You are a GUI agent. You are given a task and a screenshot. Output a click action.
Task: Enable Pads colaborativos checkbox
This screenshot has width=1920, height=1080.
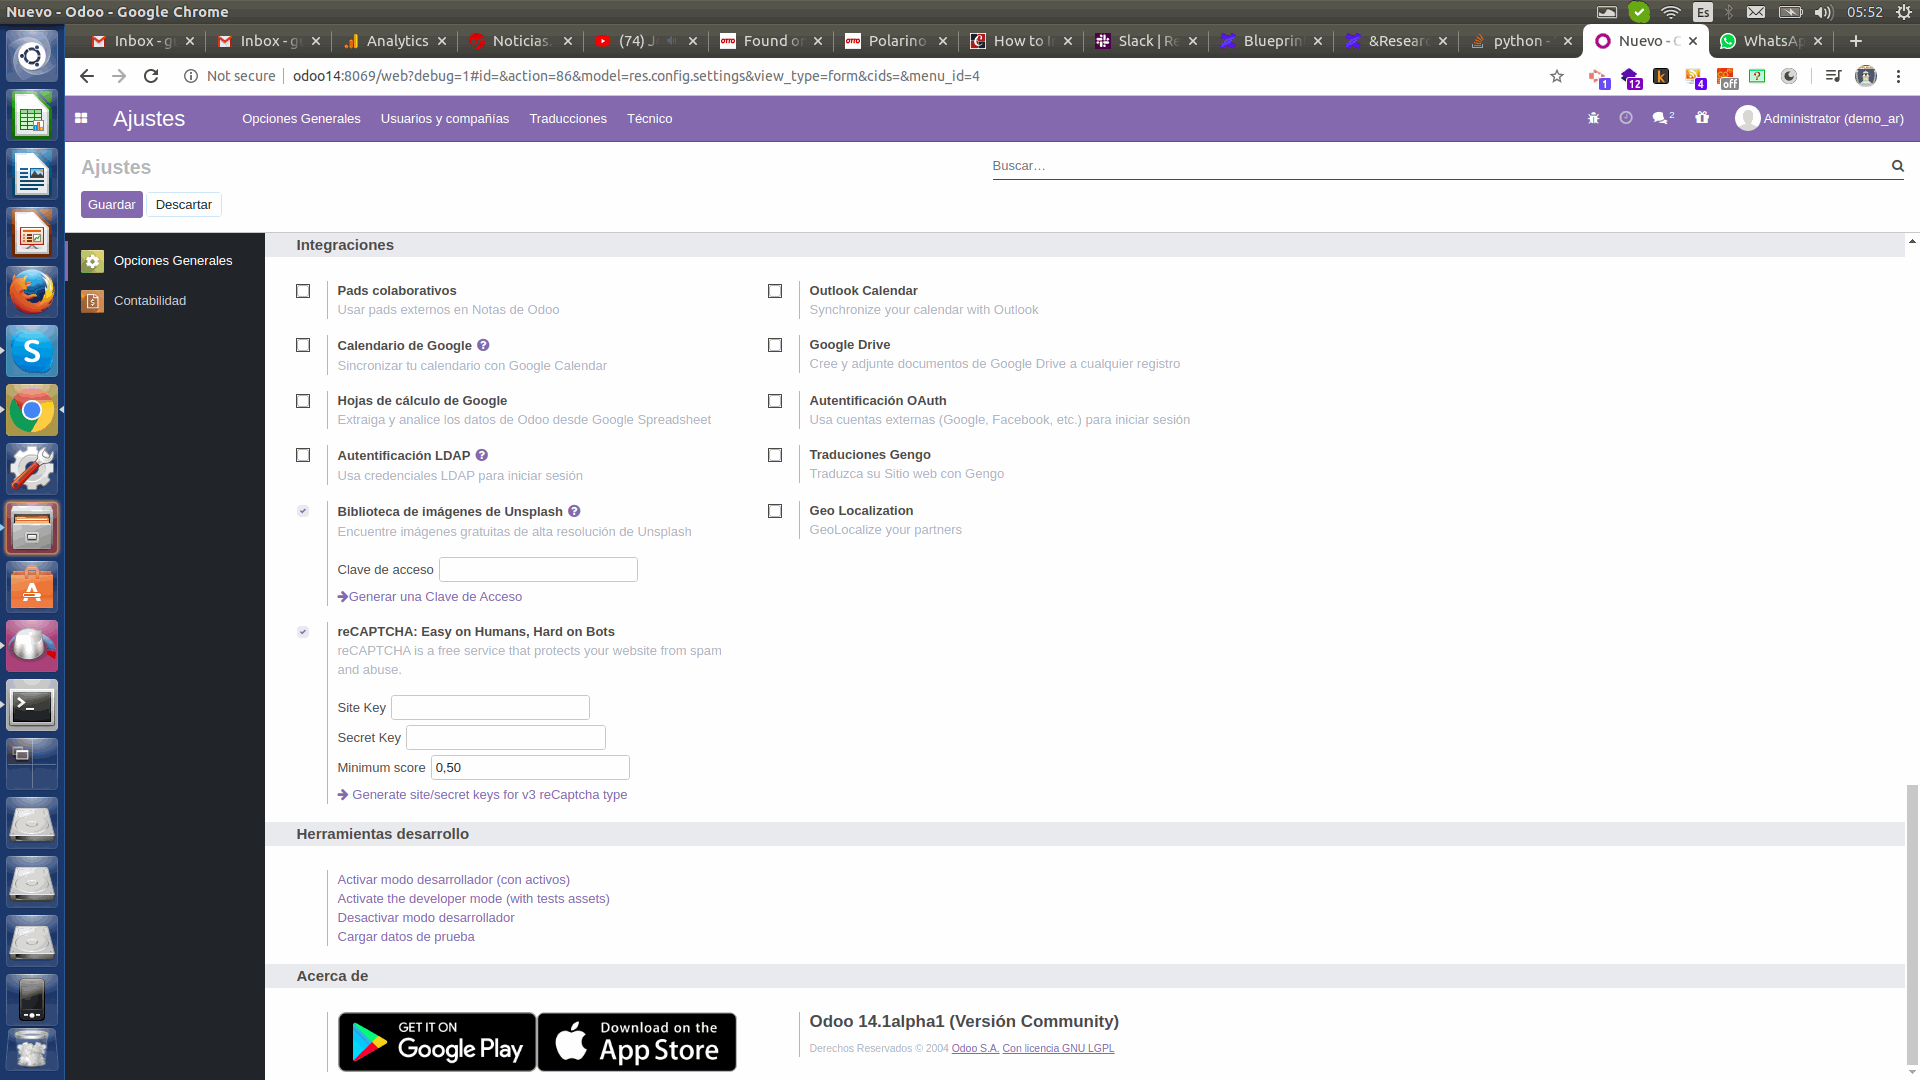click(x=303, y=291)
